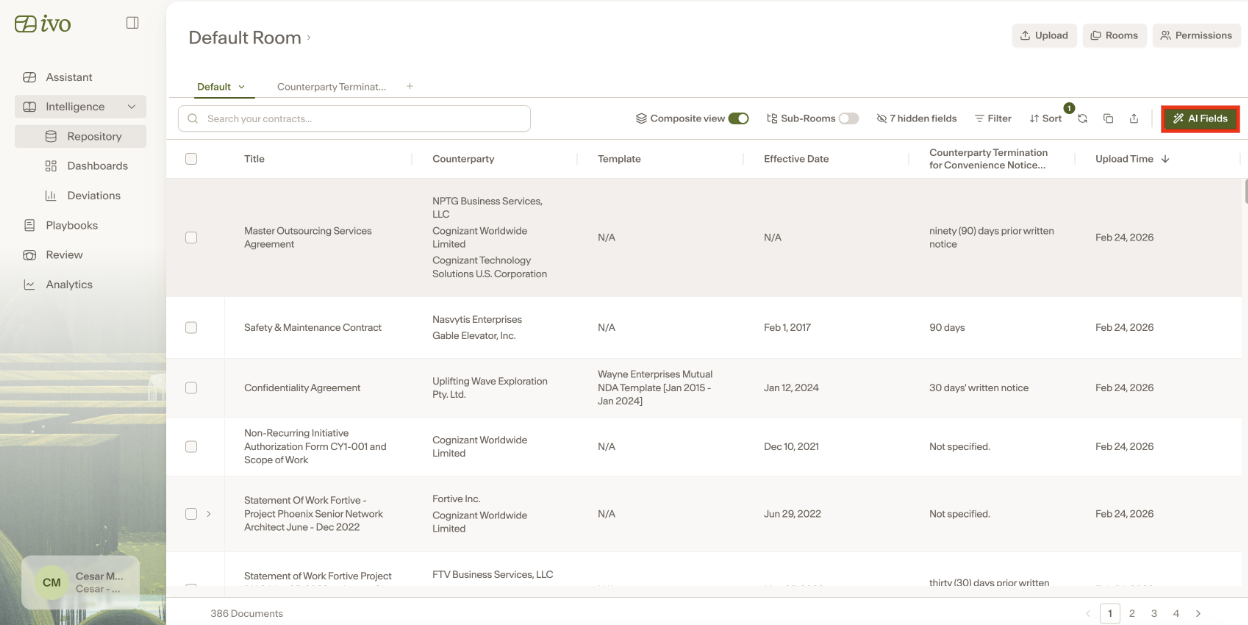This screenshot has height=625, width=1248.
Task: Collapse the Intelligence menu chevron
Action: click(131, 107)
